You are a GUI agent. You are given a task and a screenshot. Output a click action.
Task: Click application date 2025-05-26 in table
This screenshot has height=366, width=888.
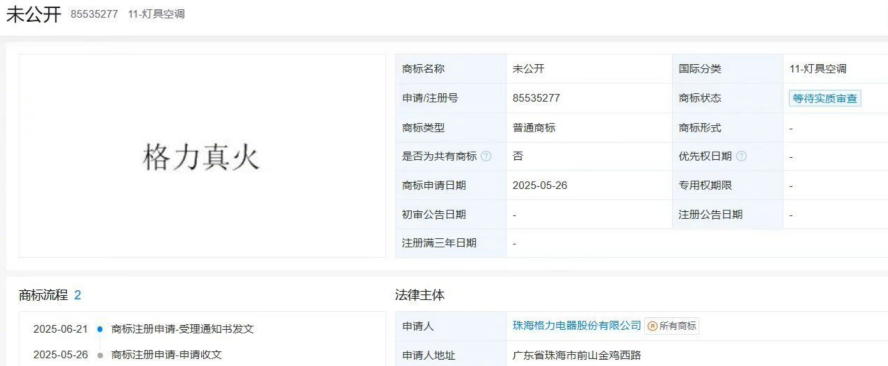pyautogui.click(x=539, y=185)
